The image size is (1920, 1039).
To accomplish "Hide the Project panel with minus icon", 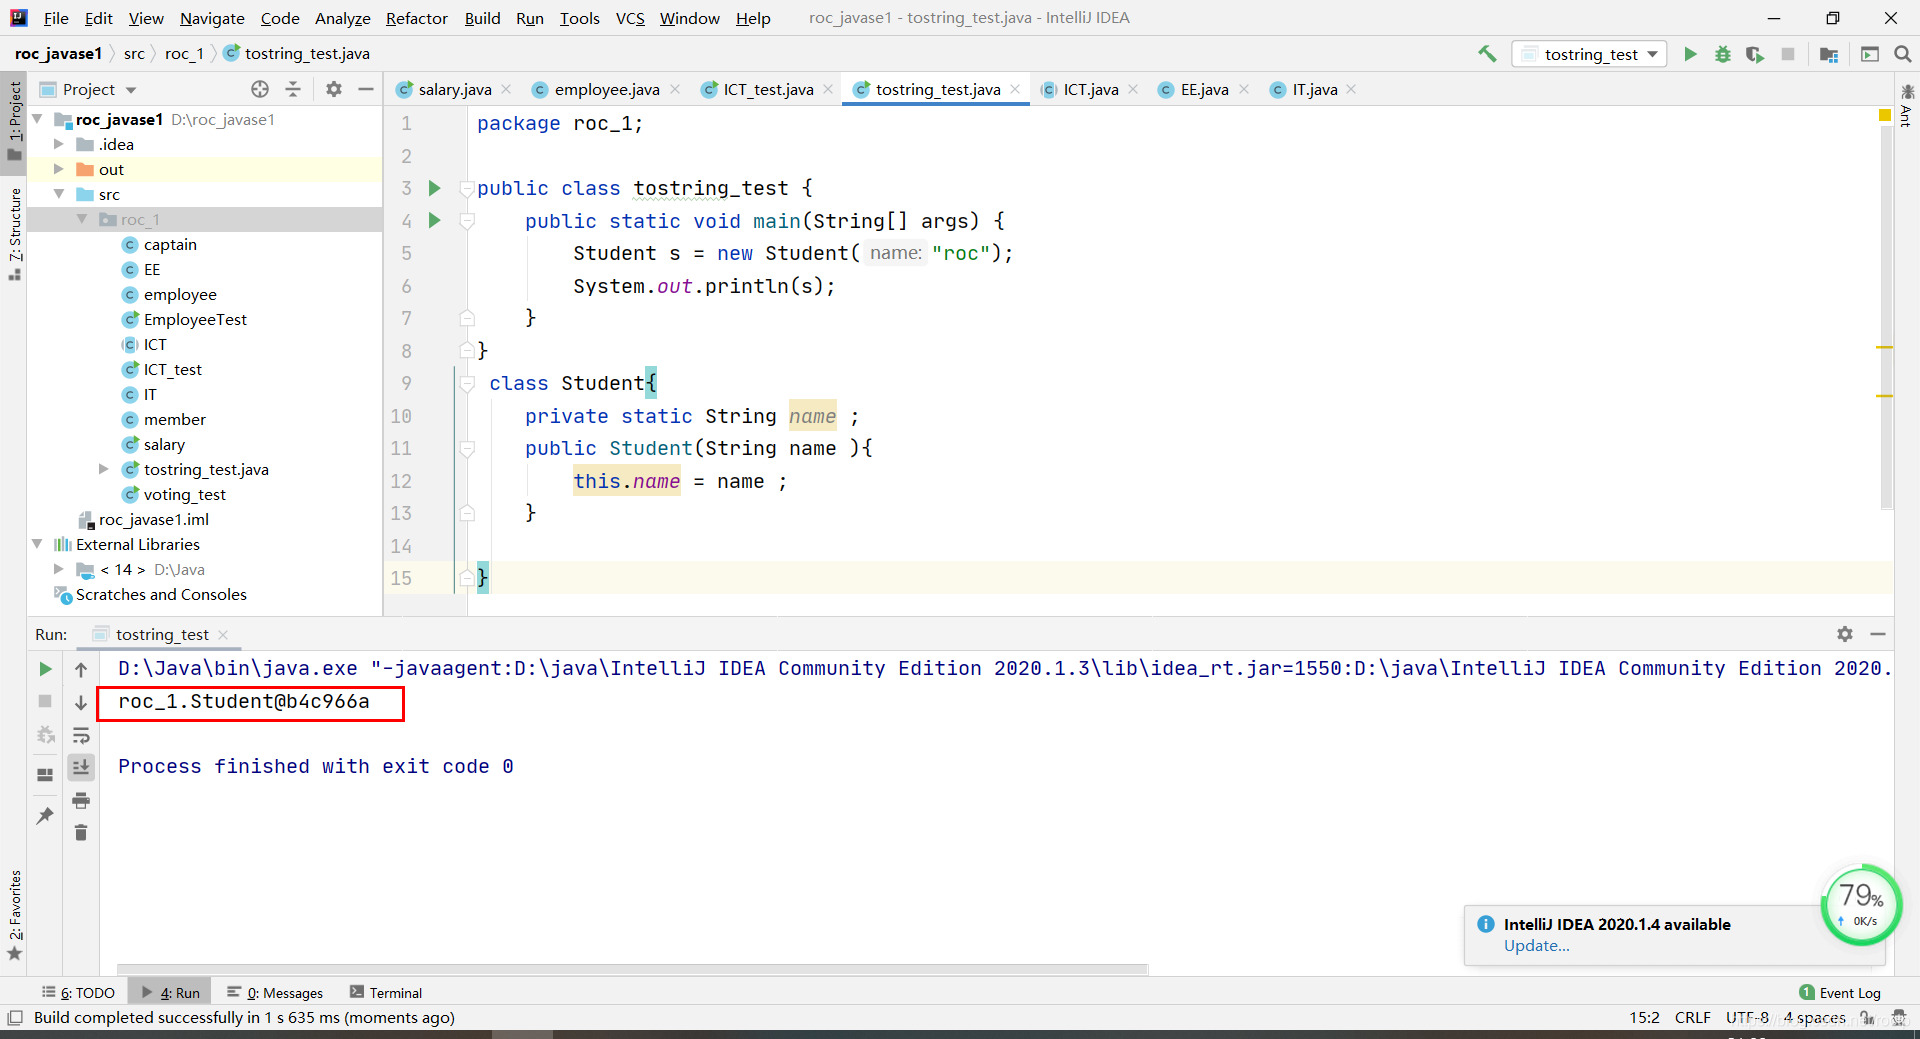I will 366,89.
